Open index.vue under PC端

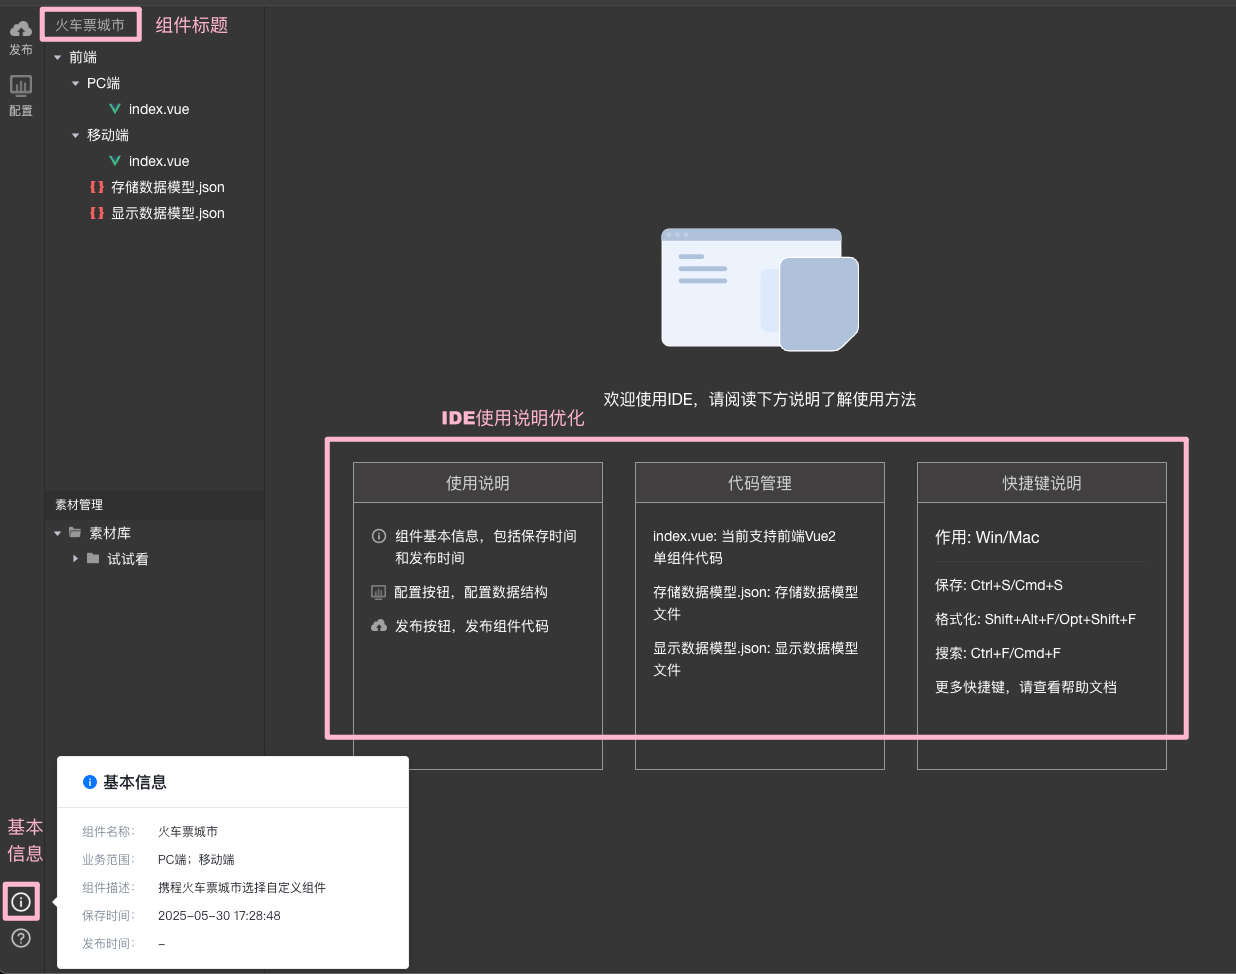pyautogui.click(x=159, y=109)
